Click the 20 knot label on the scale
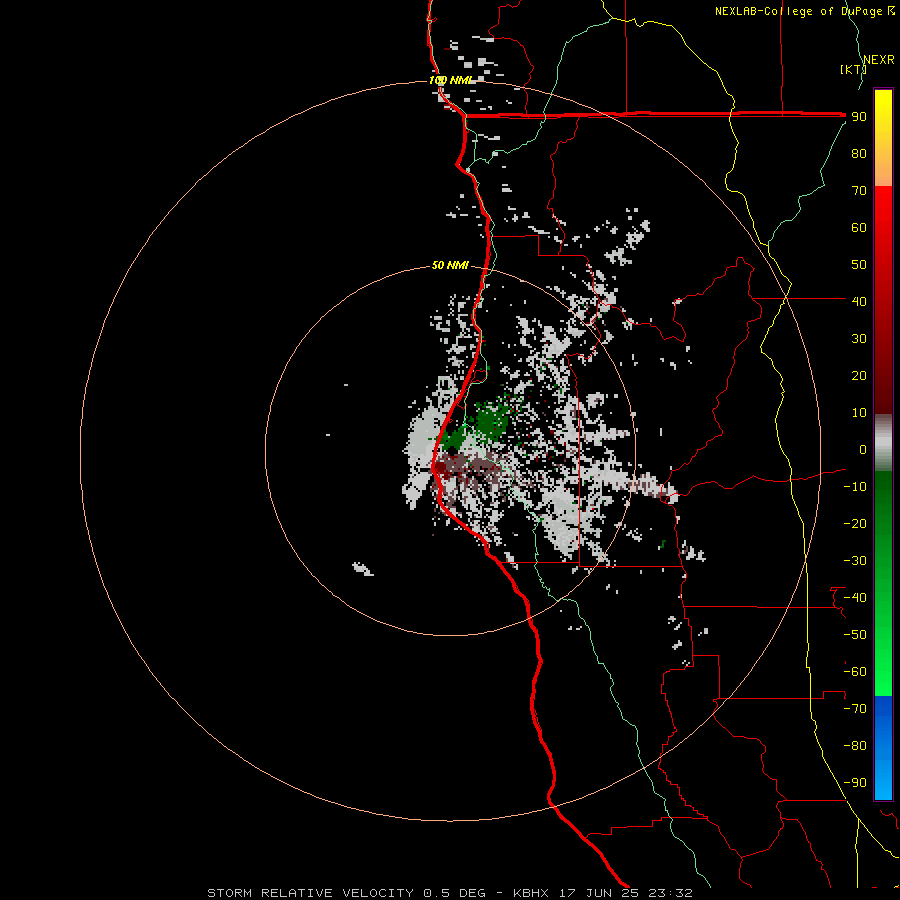Image resolution: width=900 pixels, height=900 pixels. tap(859, 375)
